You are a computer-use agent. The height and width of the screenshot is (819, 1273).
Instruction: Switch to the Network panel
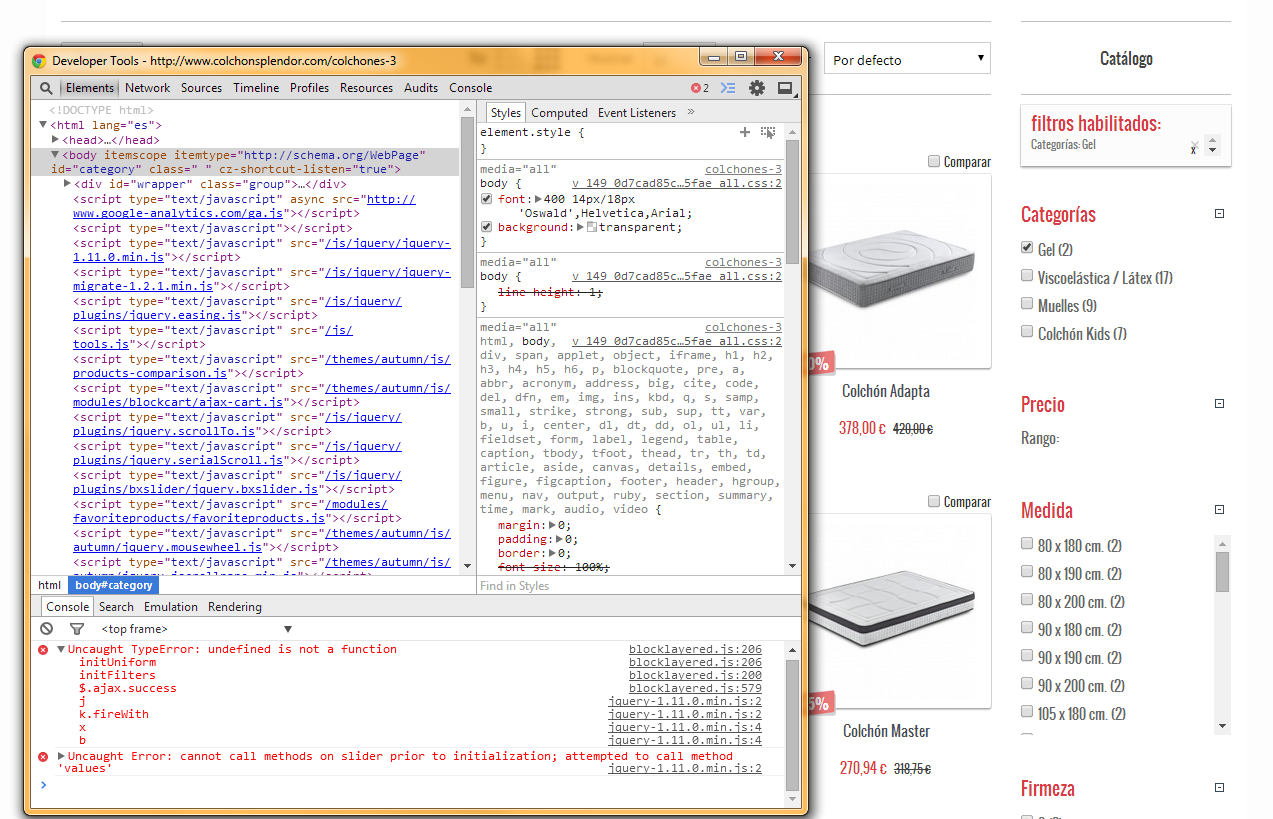pos(147,88)
